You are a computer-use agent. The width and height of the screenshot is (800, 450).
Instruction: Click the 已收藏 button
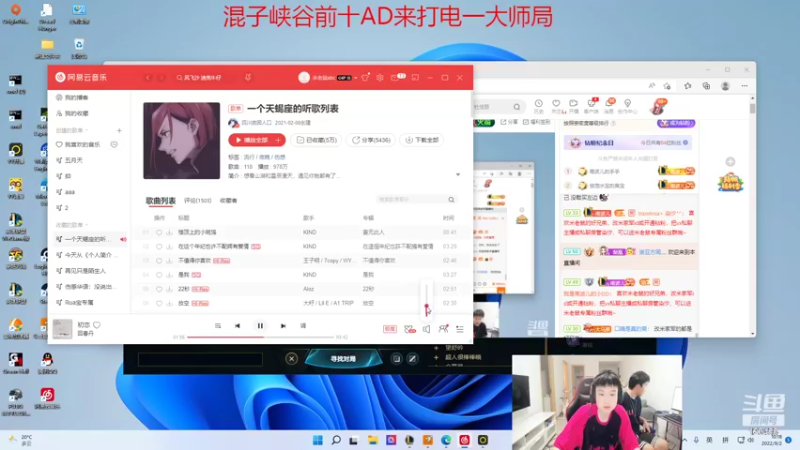[317, 140]
